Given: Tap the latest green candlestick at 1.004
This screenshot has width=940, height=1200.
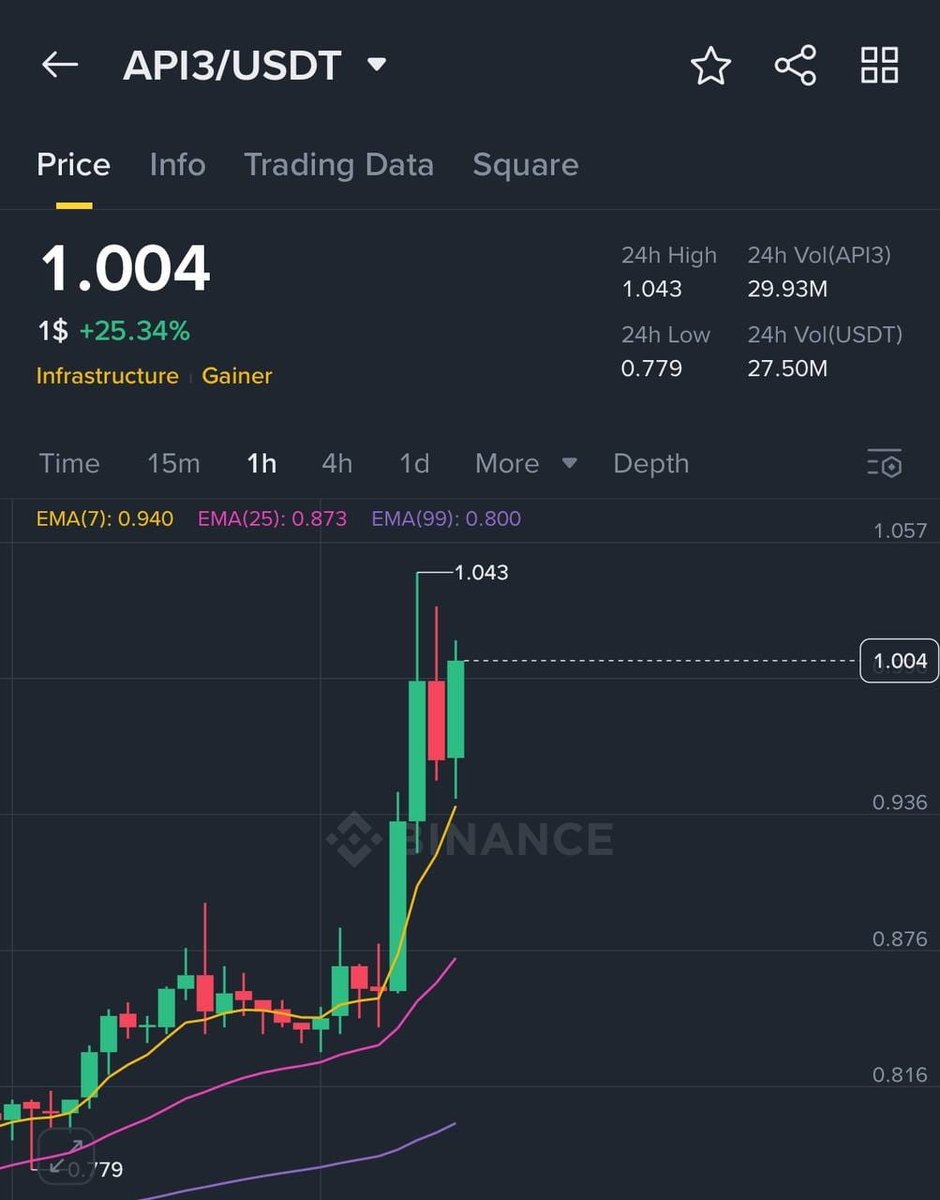Looking at the screenshot, I should (x=455, y=709).
